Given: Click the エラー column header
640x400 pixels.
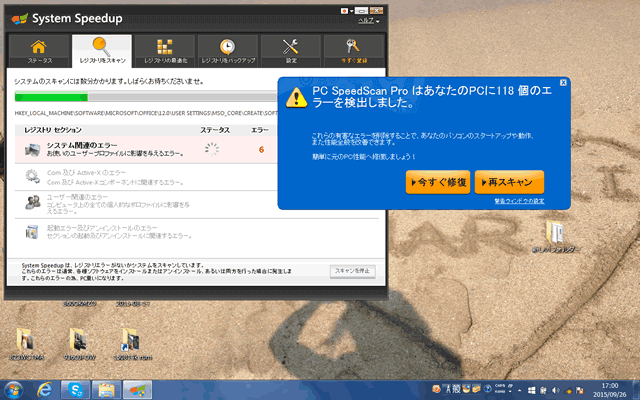Looking at the screenshot, I should (260, 130).
